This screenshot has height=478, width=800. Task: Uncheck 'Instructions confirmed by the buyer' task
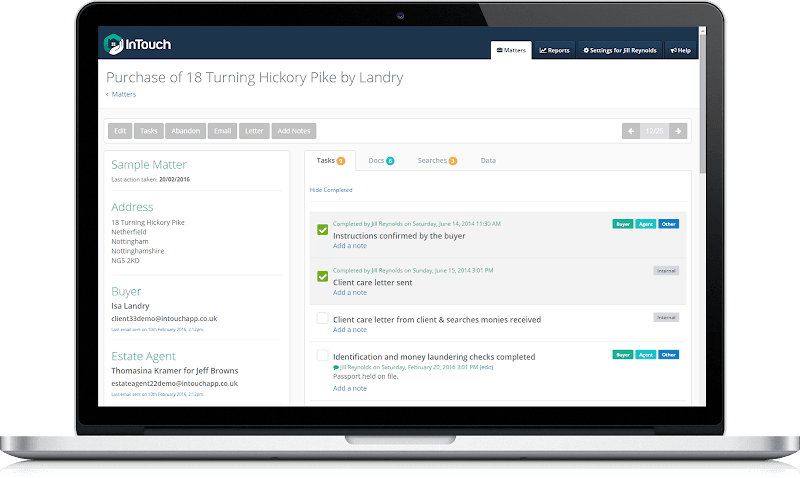click(x=322, y=230)
